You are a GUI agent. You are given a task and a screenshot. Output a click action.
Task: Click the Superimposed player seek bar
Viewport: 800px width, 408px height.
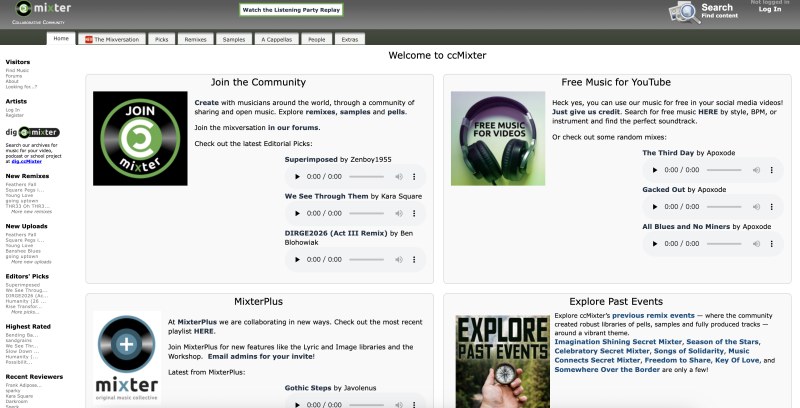click(366, 176)
